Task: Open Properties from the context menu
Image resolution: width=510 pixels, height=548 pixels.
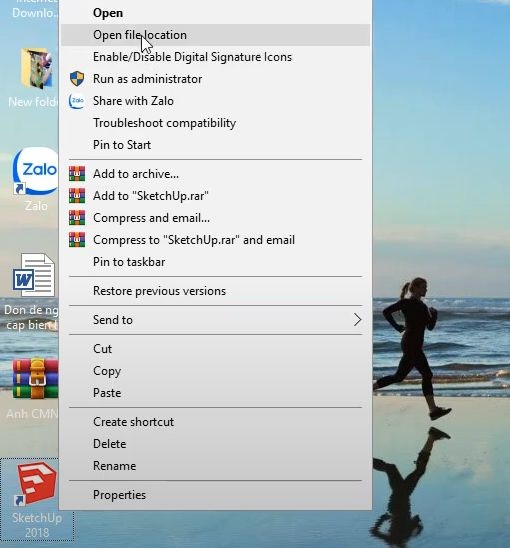Action: click(215, 495)
